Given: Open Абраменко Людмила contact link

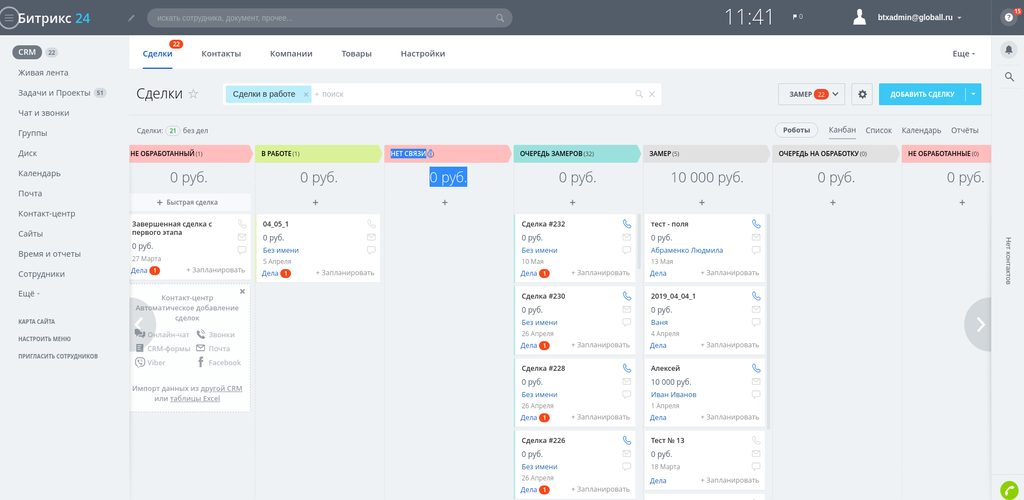Looking at the screenshot, I should [x=687, y=250].
